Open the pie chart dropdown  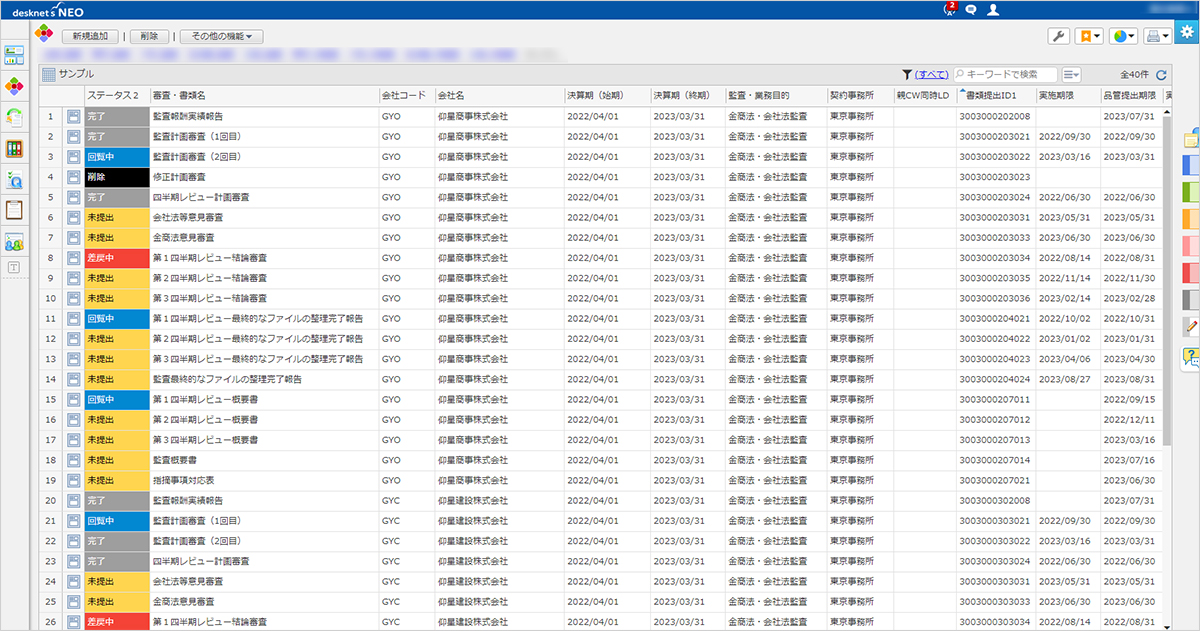(x=1124, y=36)
